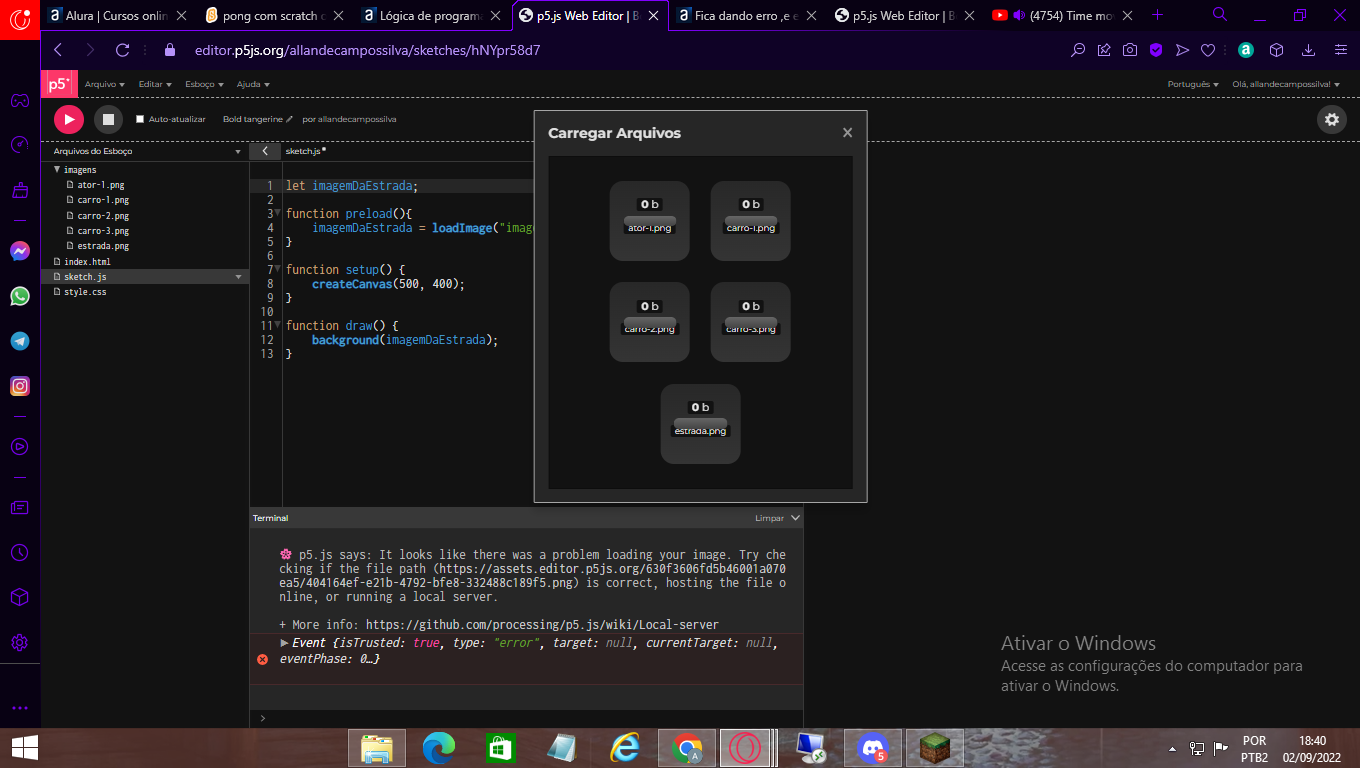
Task: Select the sketch.js editor tab
Action: pyautogui.click(x=304, y=151)
